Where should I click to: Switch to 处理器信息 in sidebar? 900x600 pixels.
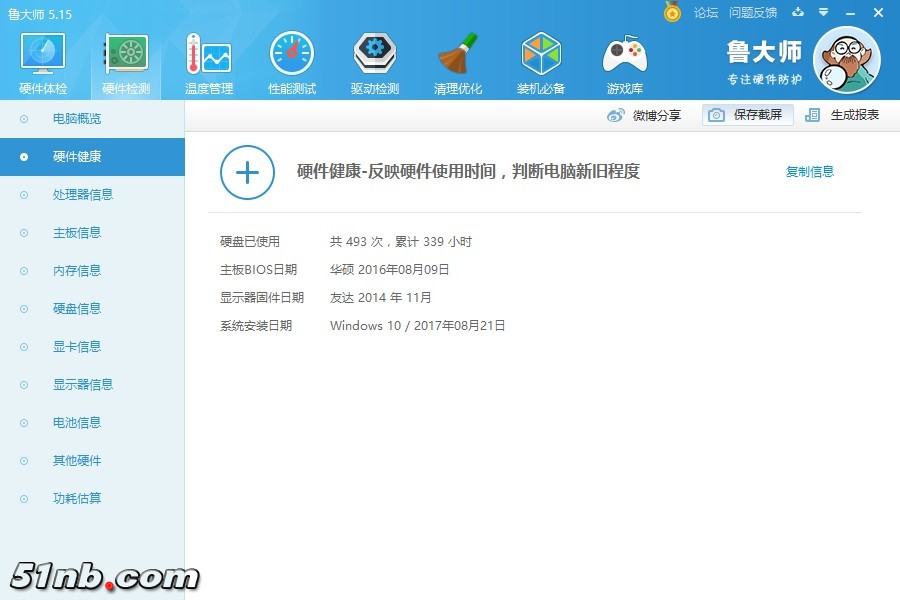[x=82, y=195]
